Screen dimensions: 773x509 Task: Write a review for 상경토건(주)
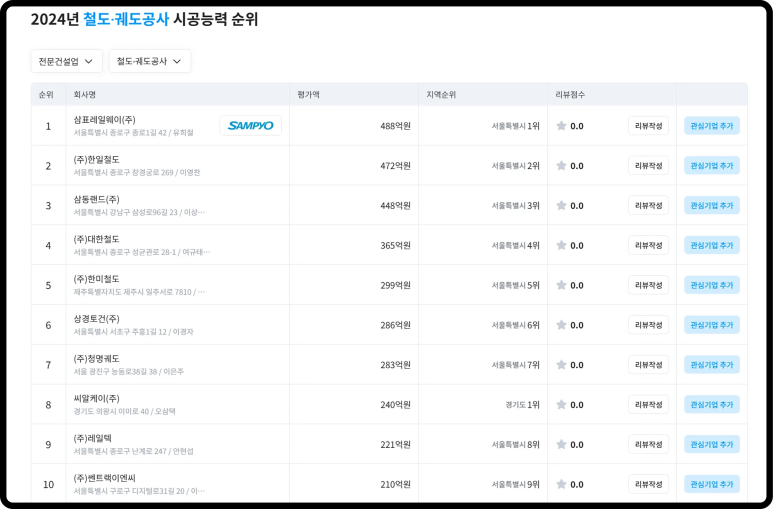pos(648,325)
